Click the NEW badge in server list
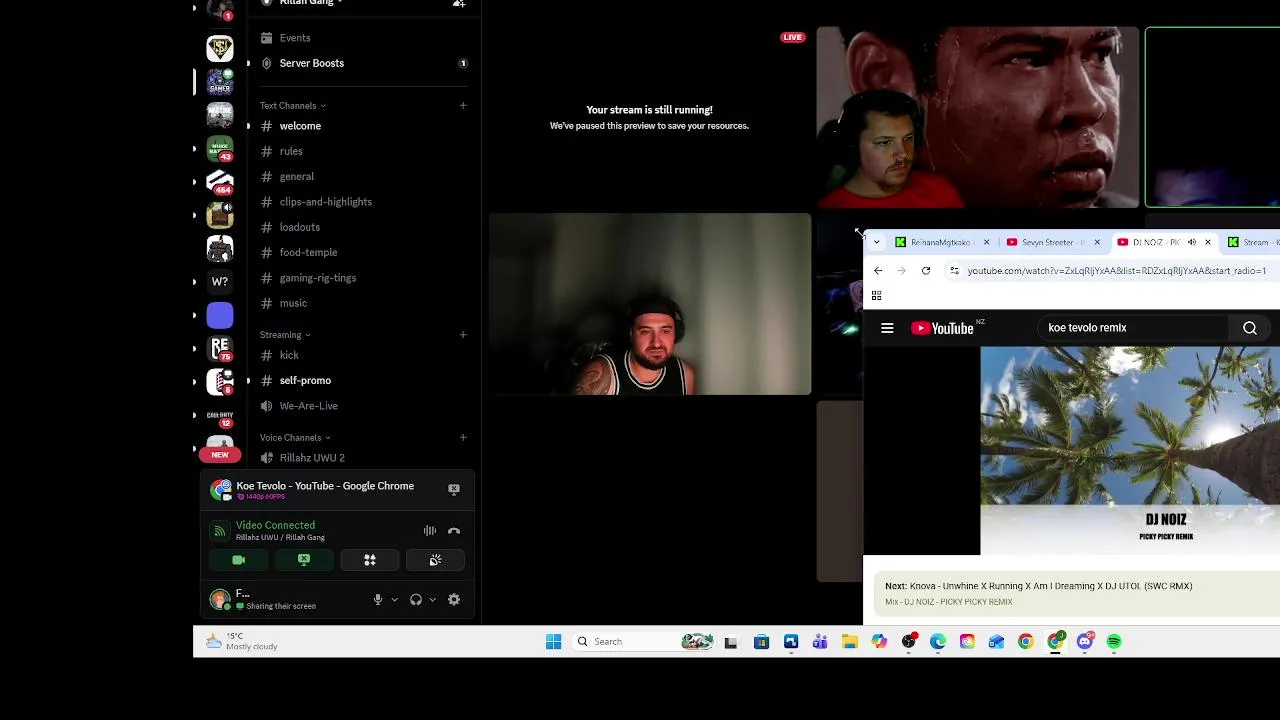 pos(220,455)
